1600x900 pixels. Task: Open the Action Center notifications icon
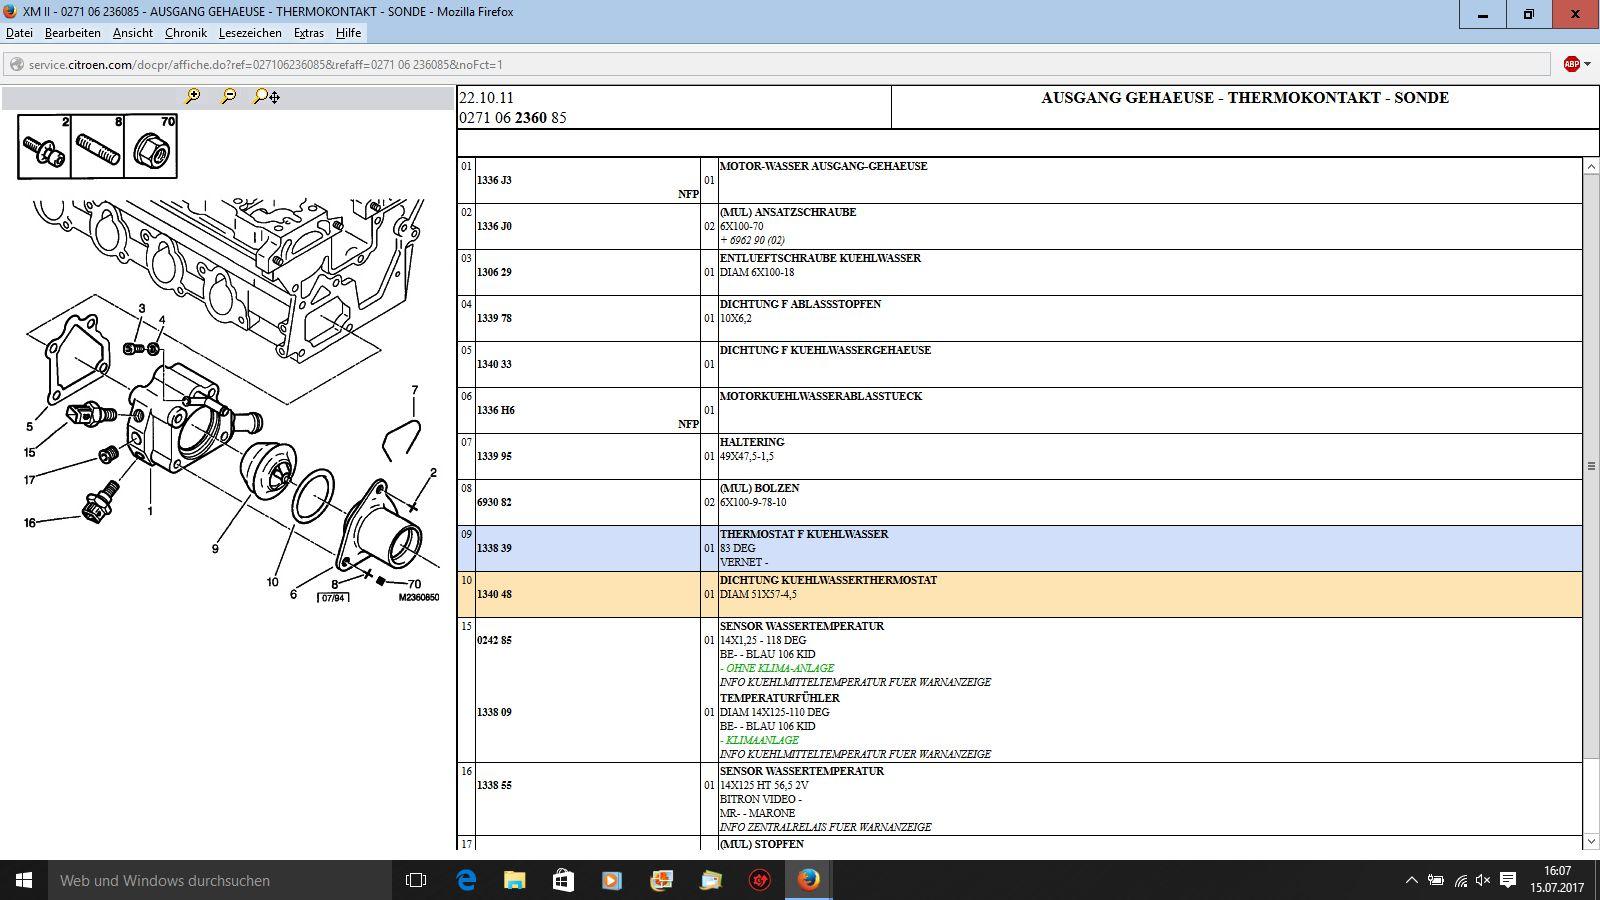[1508, 881]
